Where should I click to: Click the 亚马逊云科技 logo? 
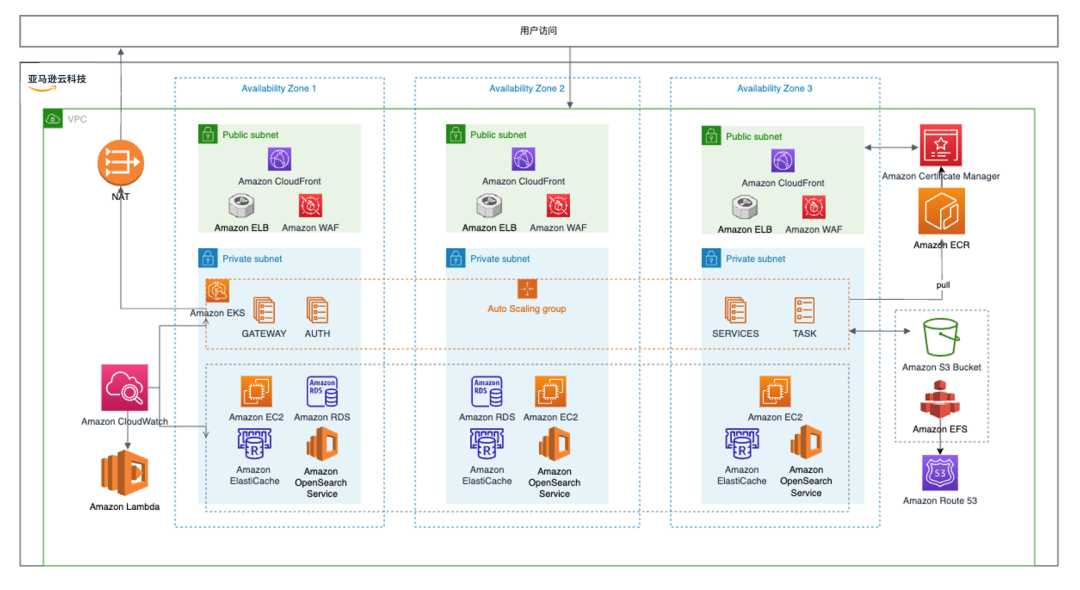[57, 82]
